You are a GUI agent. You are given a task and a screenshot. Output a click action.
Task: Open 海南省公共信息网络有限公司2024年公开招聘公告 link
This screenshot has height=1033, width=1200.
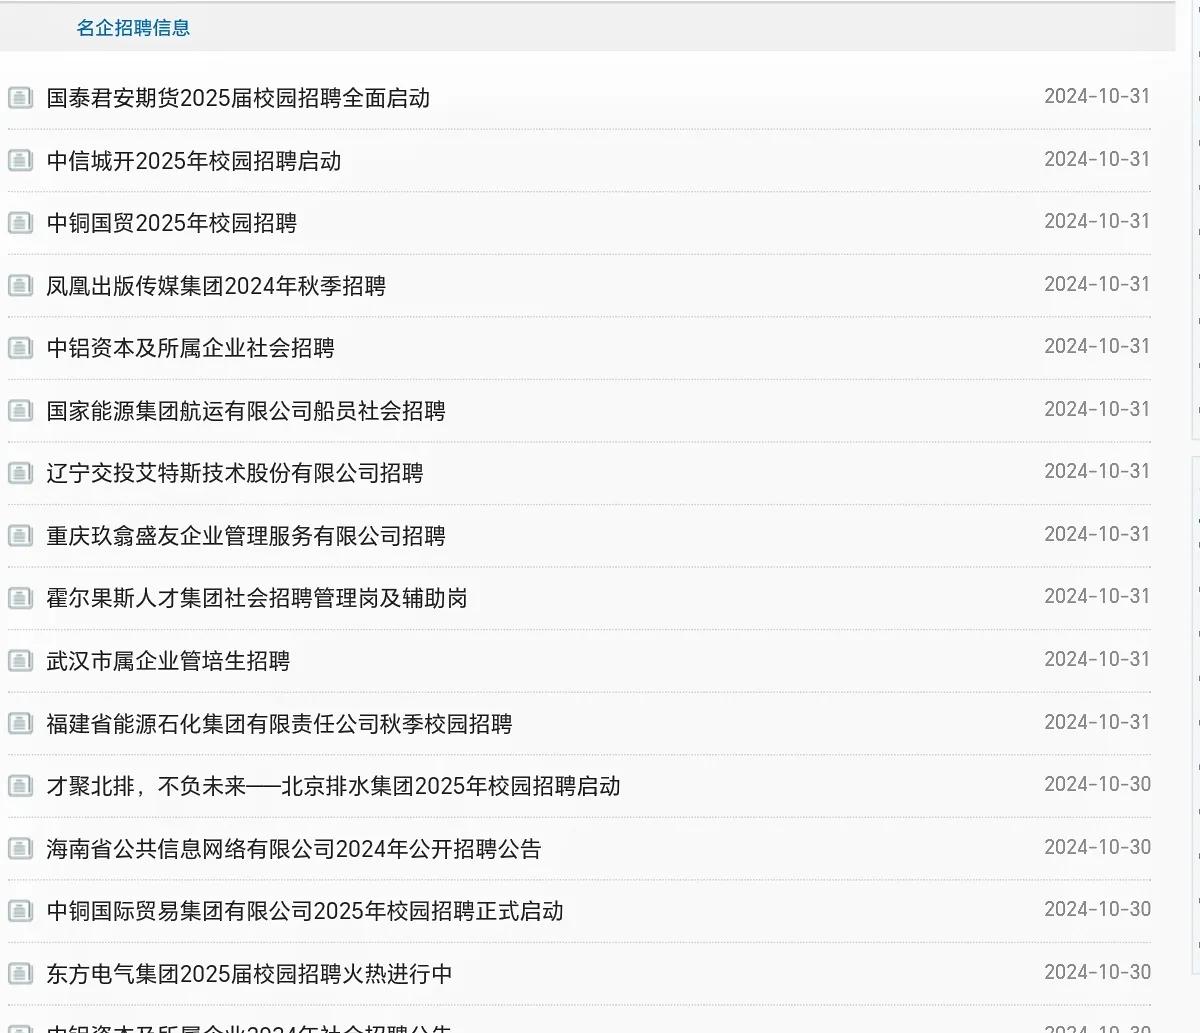[x=294, y=849]
